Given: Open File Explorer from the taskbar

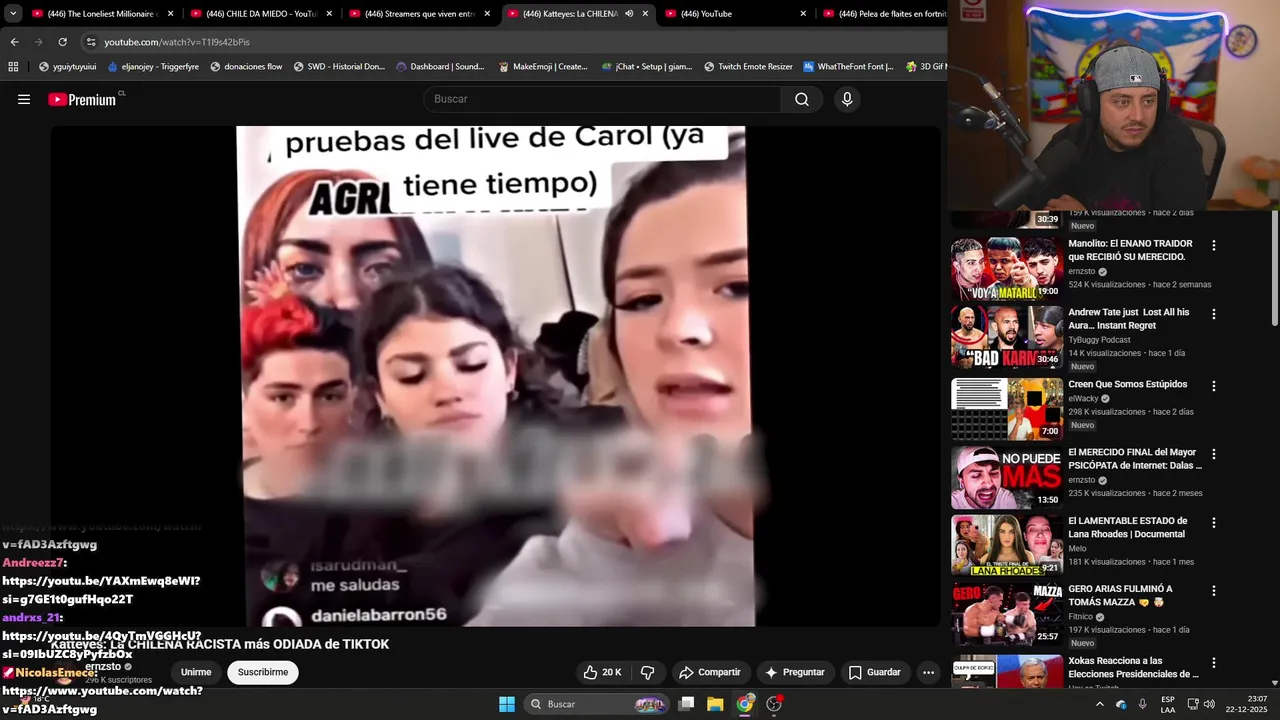Looking at the screenshot, I should coord(715,704).
